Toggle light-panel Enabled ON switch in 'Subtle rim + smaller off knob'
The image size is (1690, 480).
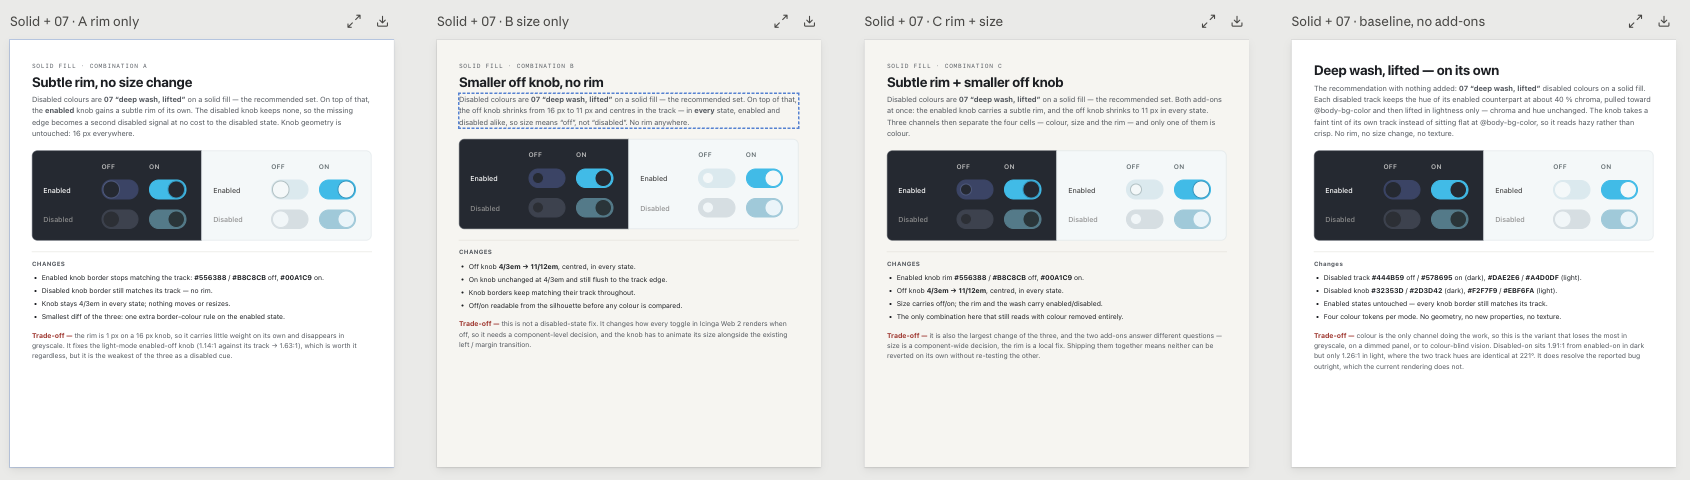coord(1192,190)
